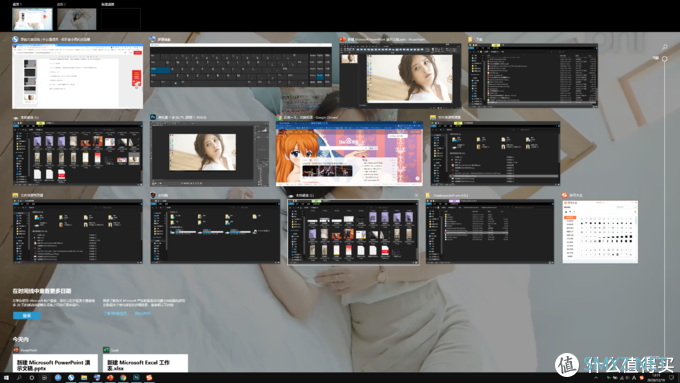Switch to the Desktop 2 thumbnail

(77, 19)
